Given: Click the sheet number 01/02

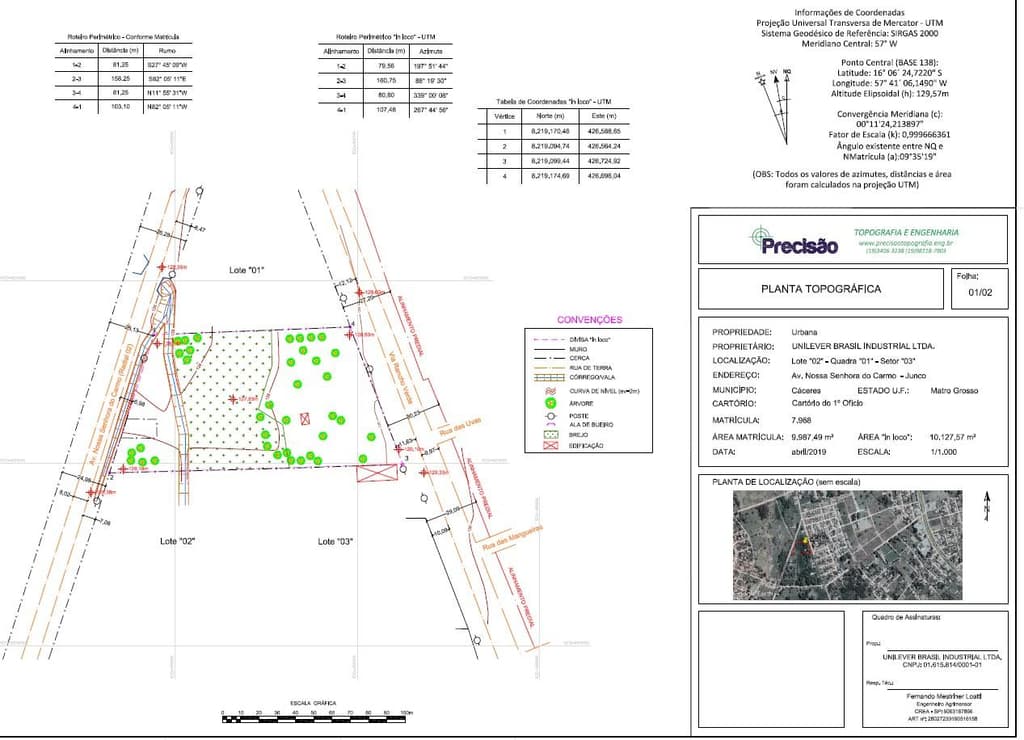Looking at the screenshot, I should click(x=980, y=293).
